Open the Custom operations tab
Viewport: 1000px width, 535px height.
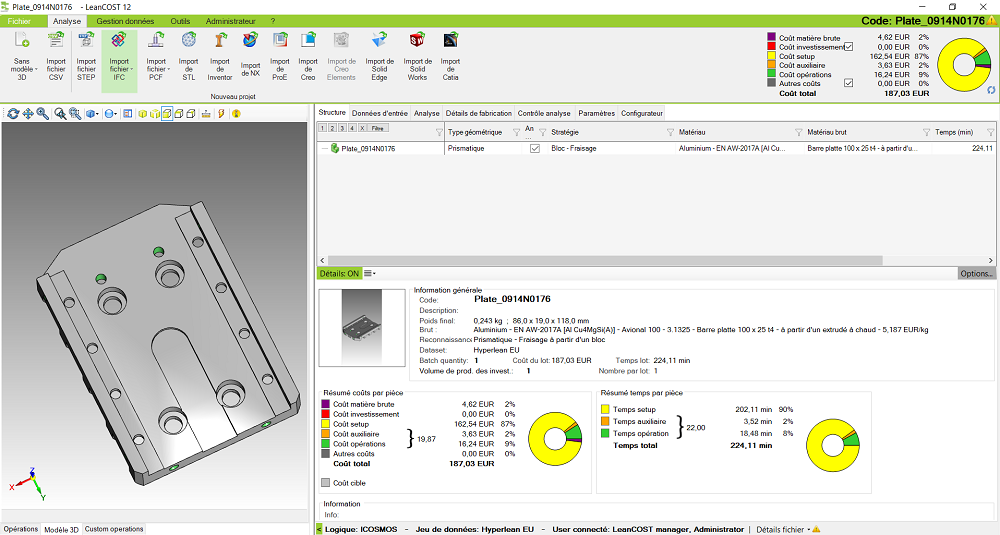click(114, 529)
